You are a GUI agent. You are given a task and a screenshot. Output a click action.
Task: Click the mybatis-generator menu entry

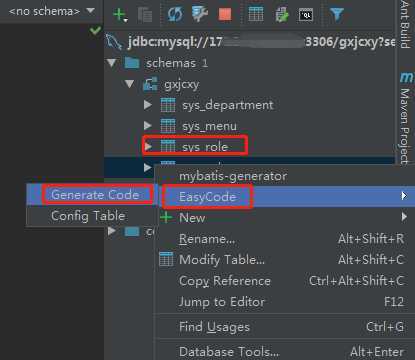tap(233, 176)
